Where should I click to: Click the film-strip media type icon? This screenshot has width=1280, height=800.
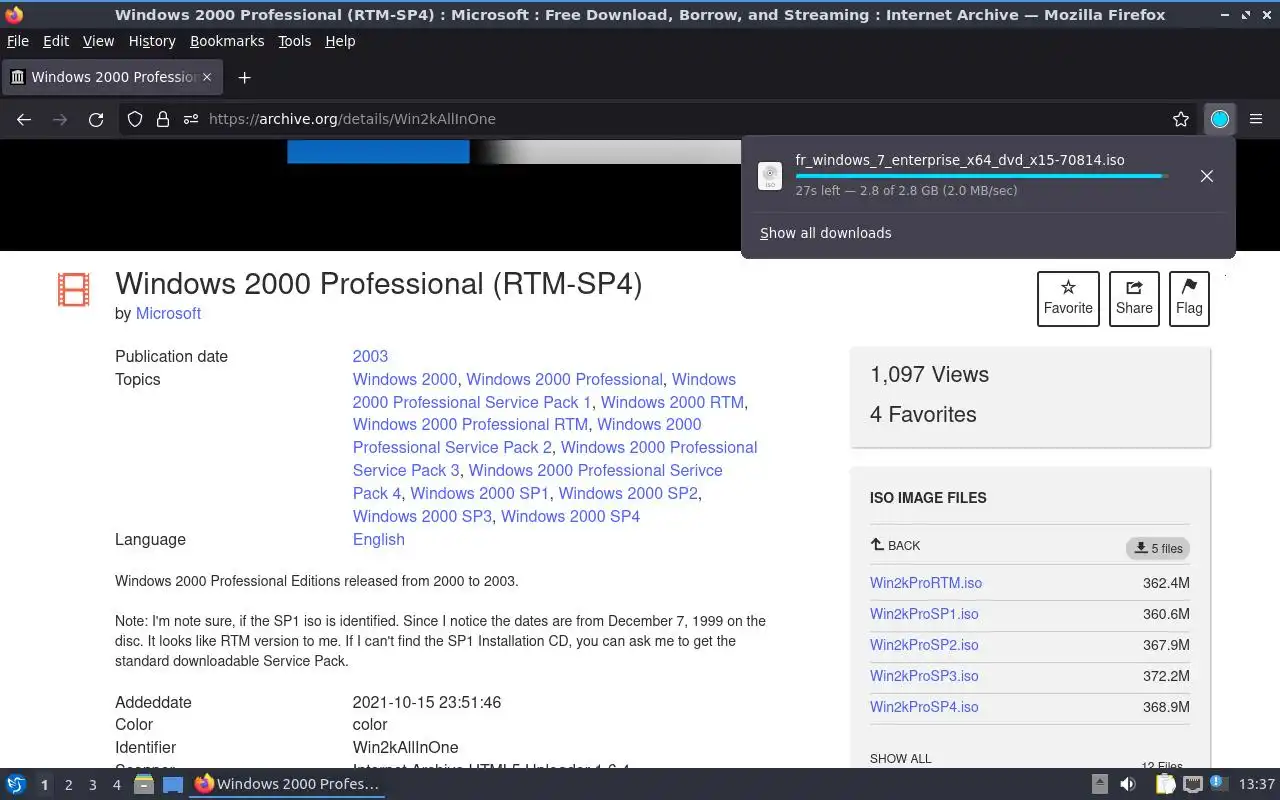(73, 289)
